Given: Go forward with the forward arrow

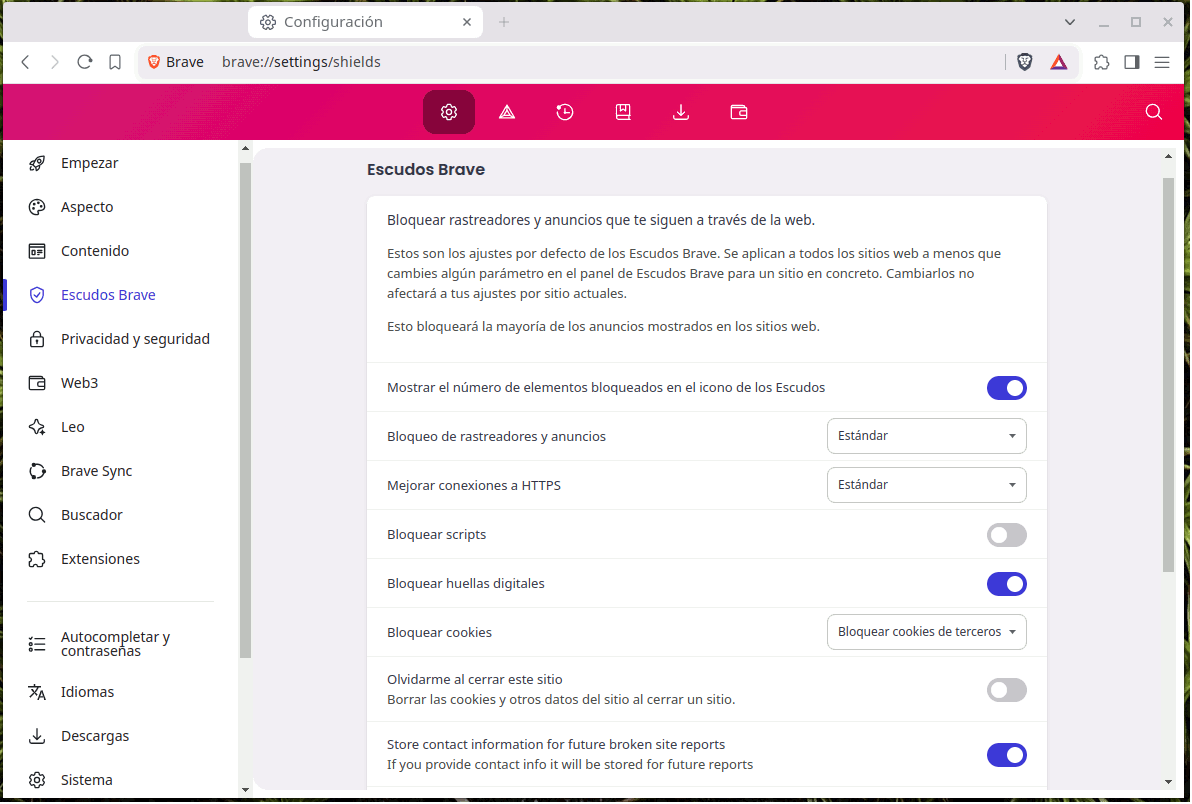Looking at the screenshot, I should click(55, 62).
